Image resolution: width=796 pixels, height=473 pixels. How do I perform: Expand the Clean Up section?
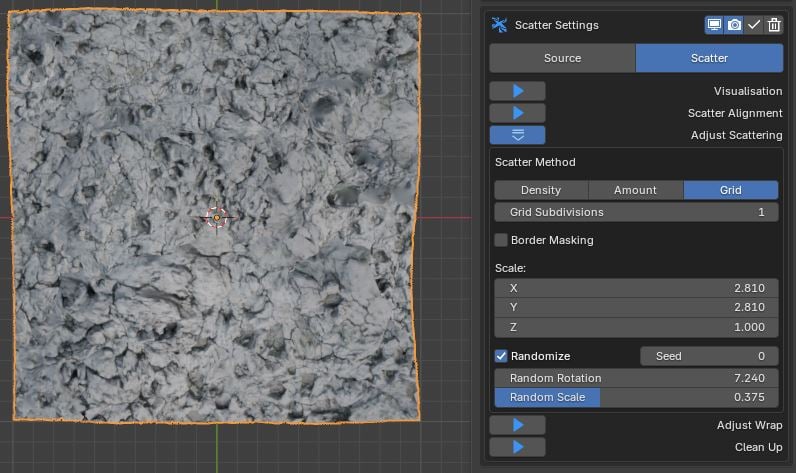click(517, 447)
